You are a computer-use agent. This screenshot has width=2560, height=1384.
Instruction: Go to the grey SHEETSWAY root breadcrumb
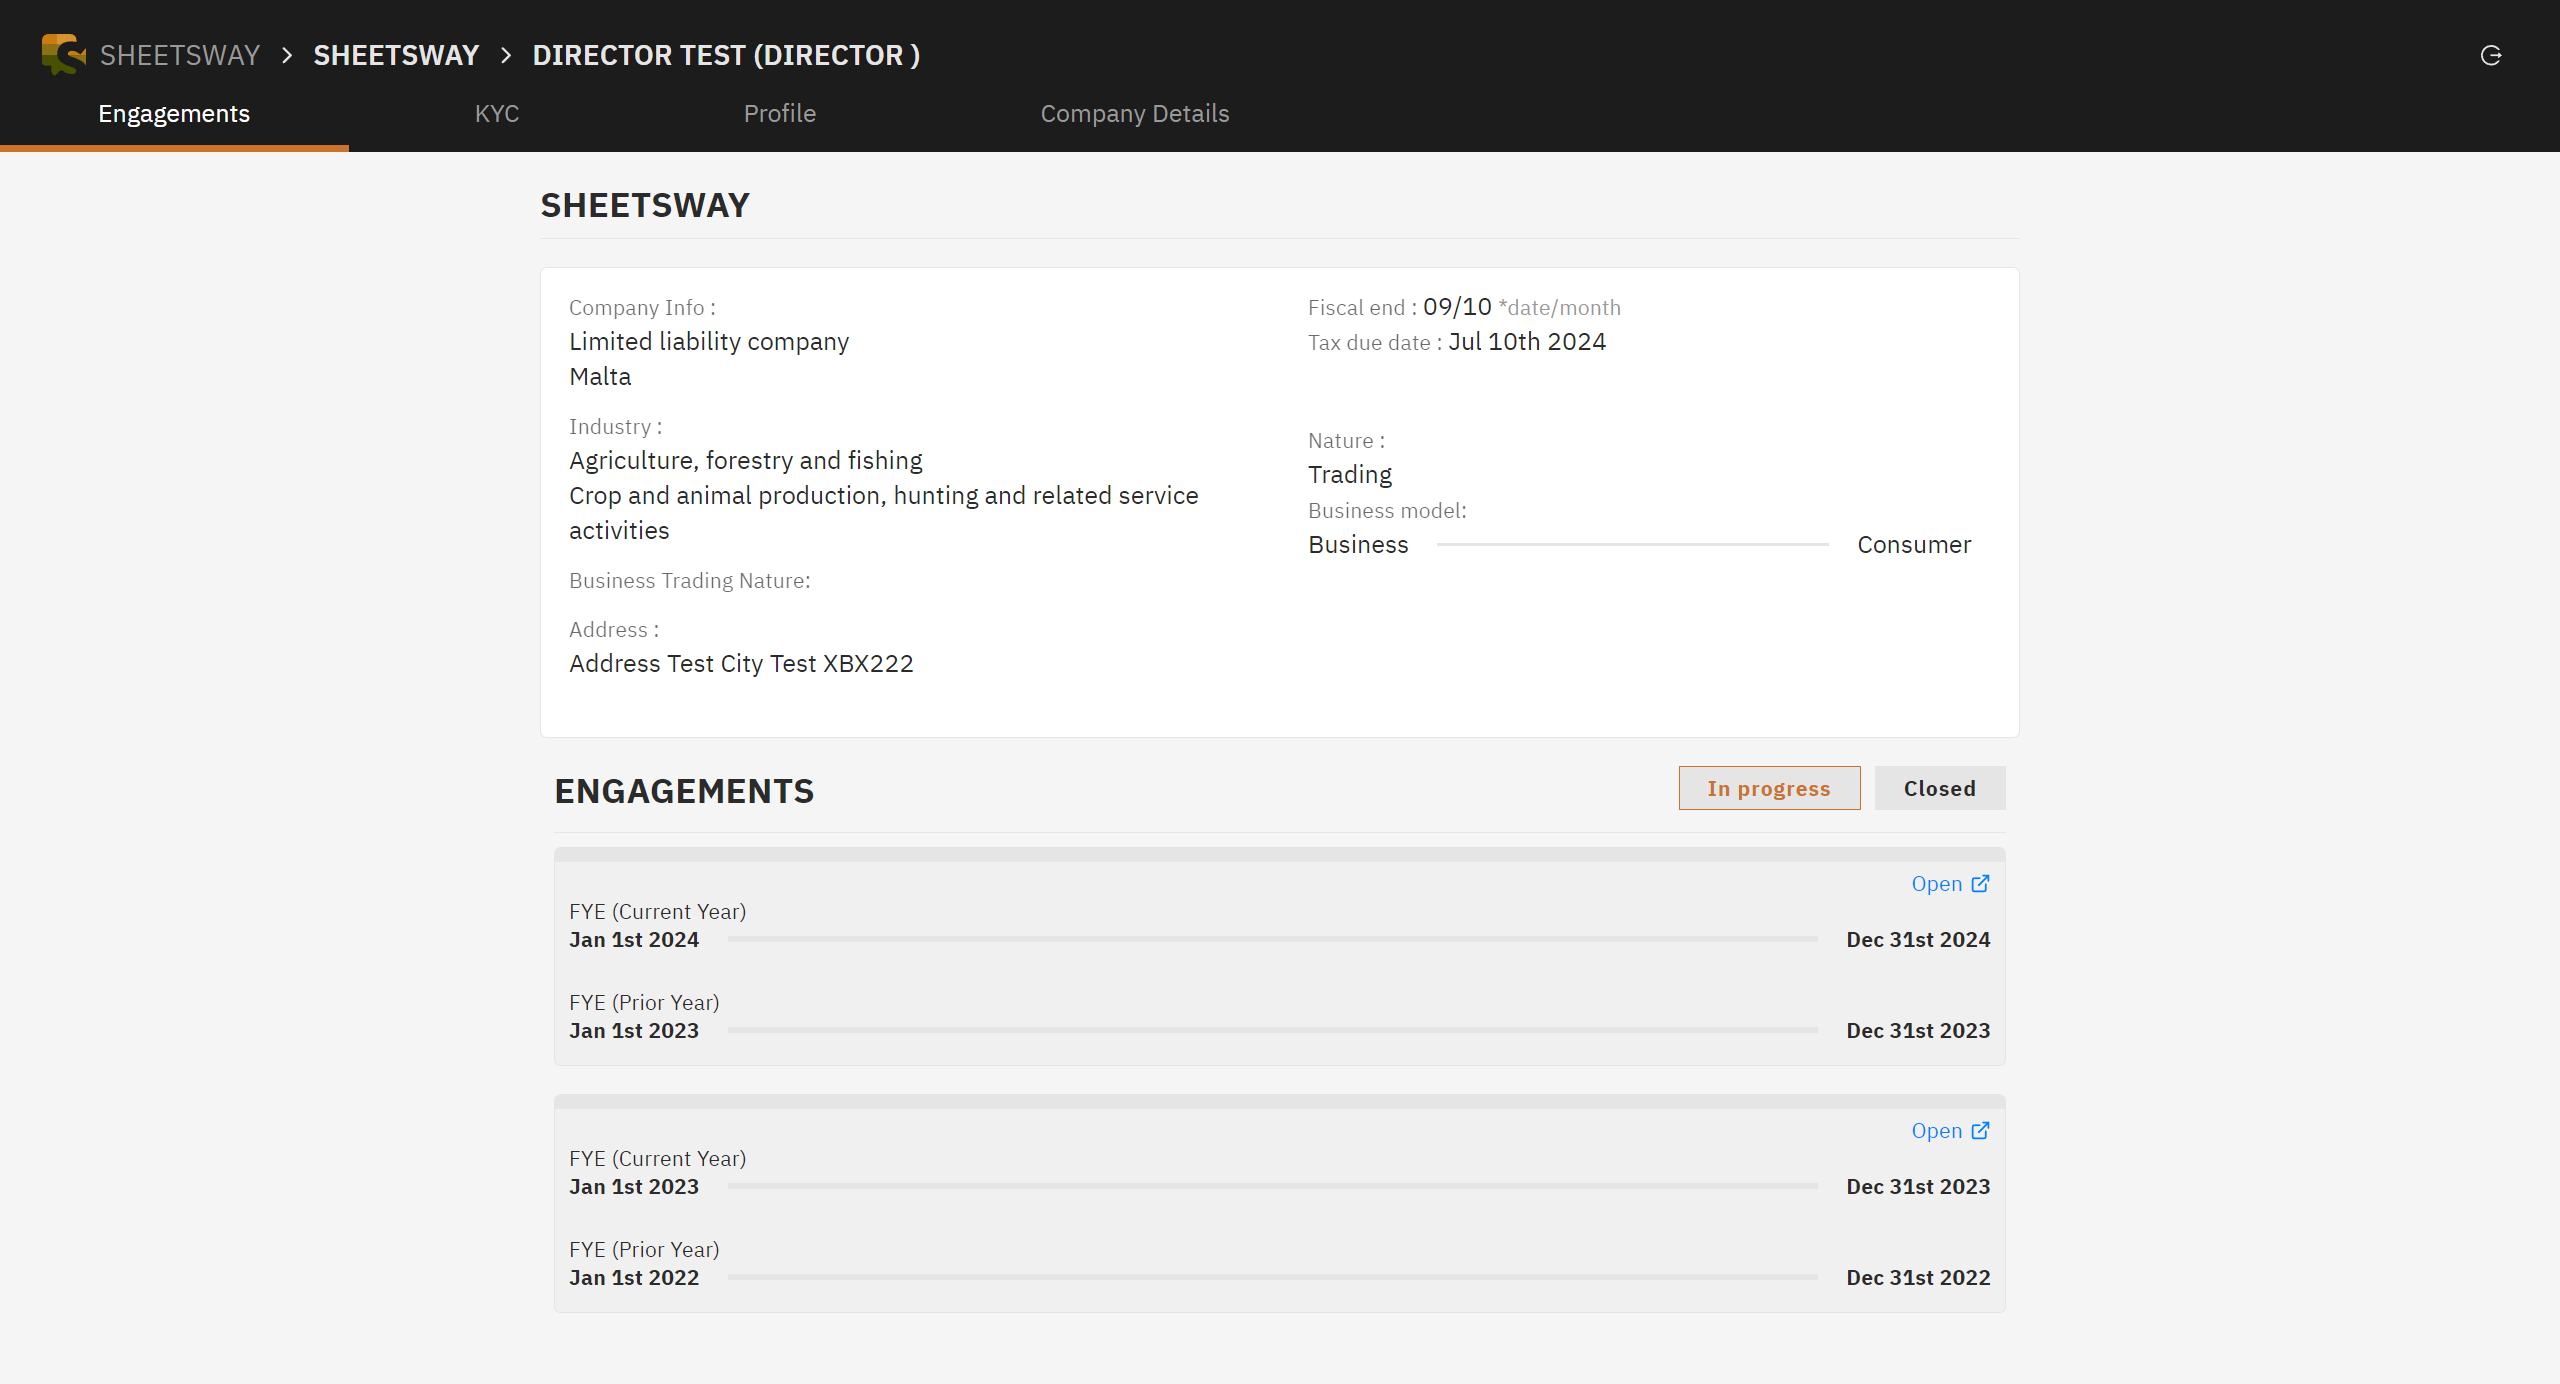click(180, 55)
